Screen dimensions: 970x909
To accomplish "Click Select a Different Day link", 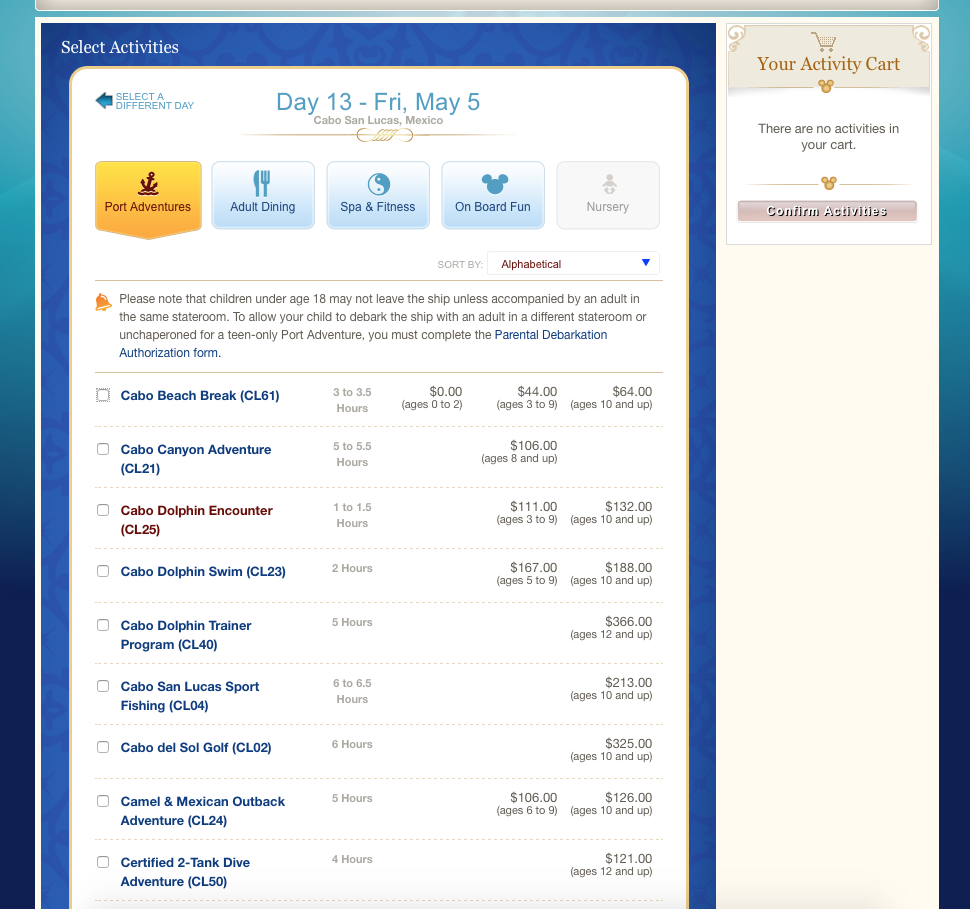I will coord(155,101).
